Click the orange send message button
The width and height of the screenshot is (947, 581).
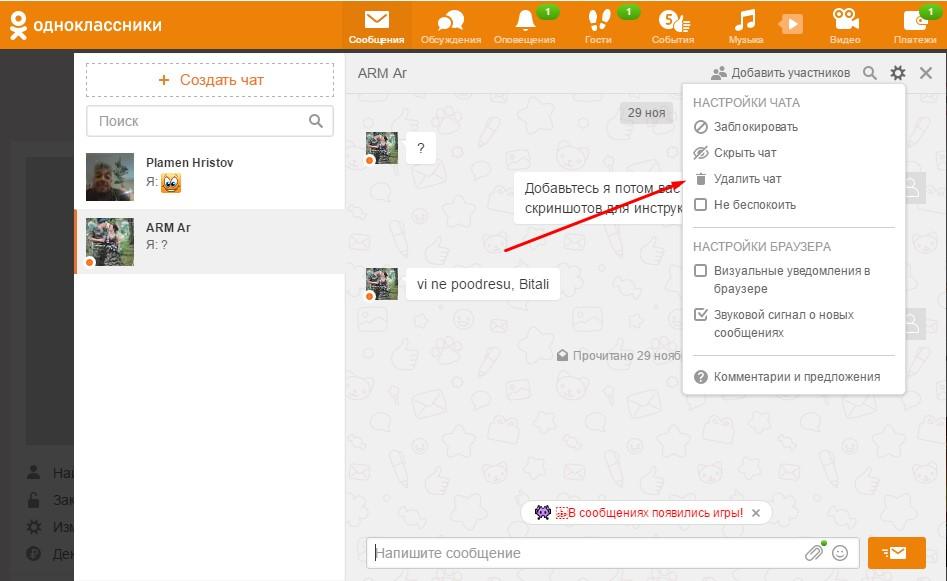pyautogui.click(x=896, y=553)
